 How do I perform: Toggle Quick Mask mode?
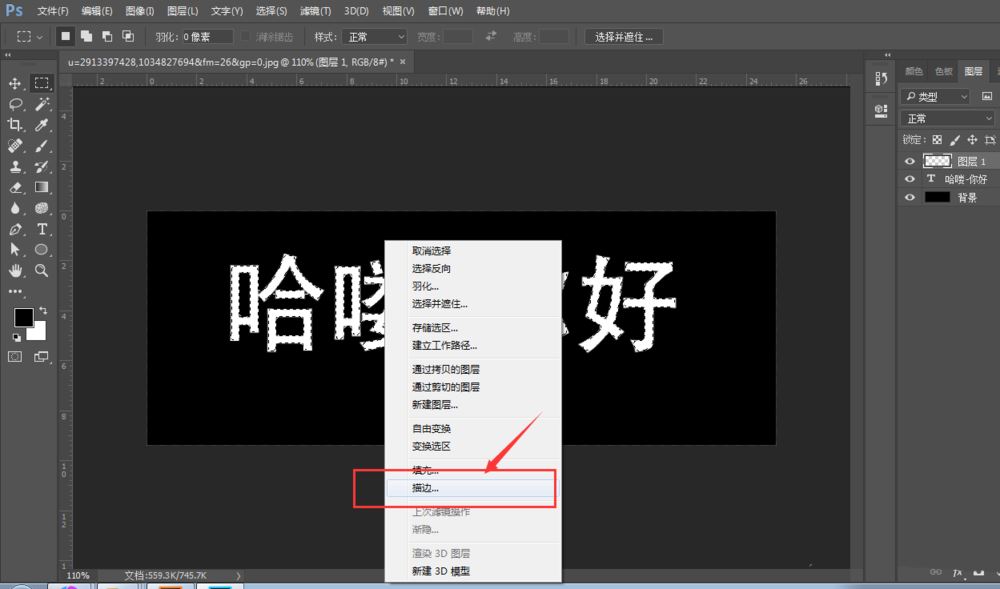15,357
